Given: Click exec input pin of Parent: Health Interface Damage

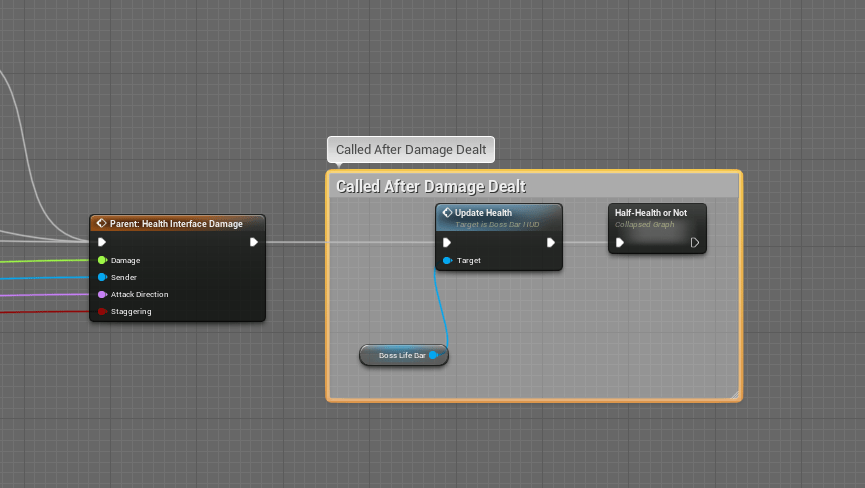Looking at the screenshot, I should tap(102, 242).
